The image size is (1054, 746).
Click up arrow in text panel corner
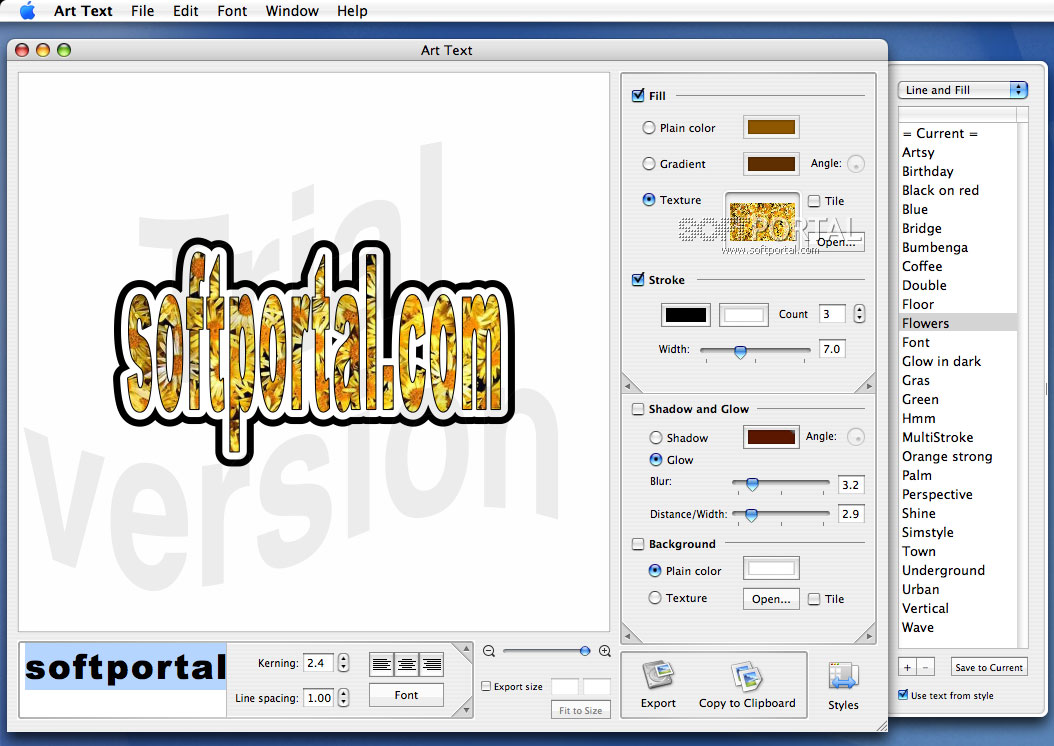(x=466, y=649)
